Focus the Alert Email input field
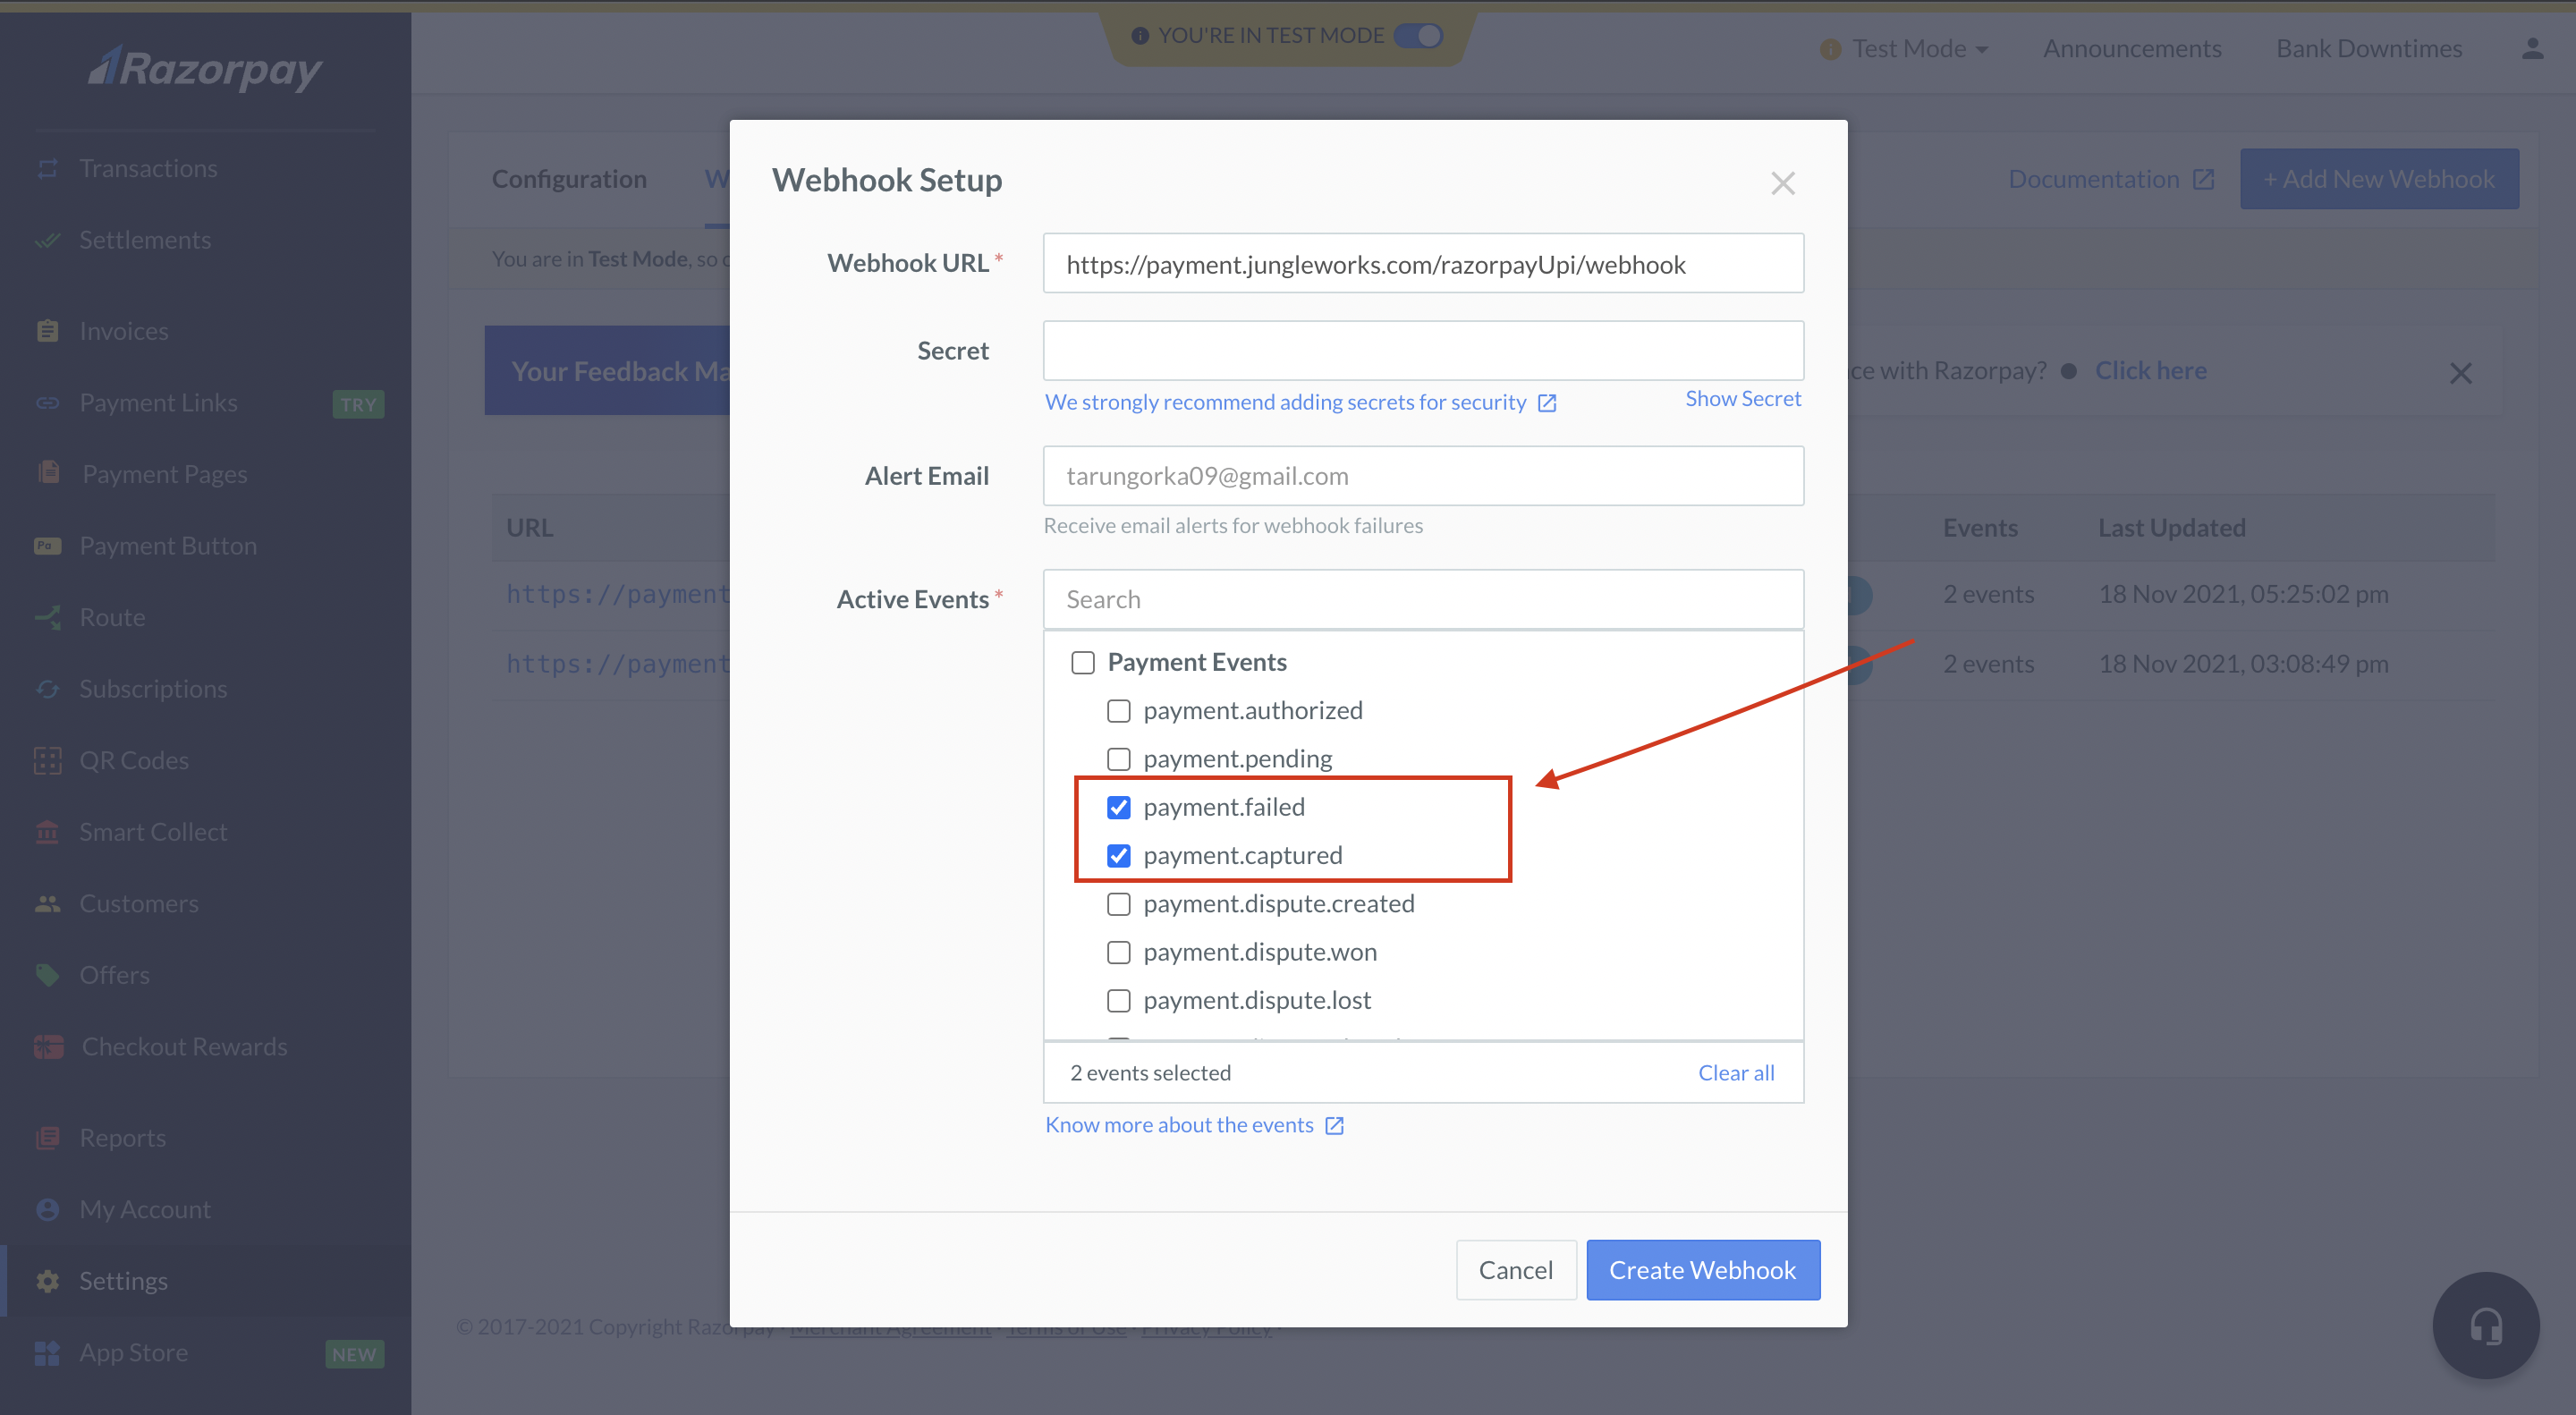 pos(1423,476)
